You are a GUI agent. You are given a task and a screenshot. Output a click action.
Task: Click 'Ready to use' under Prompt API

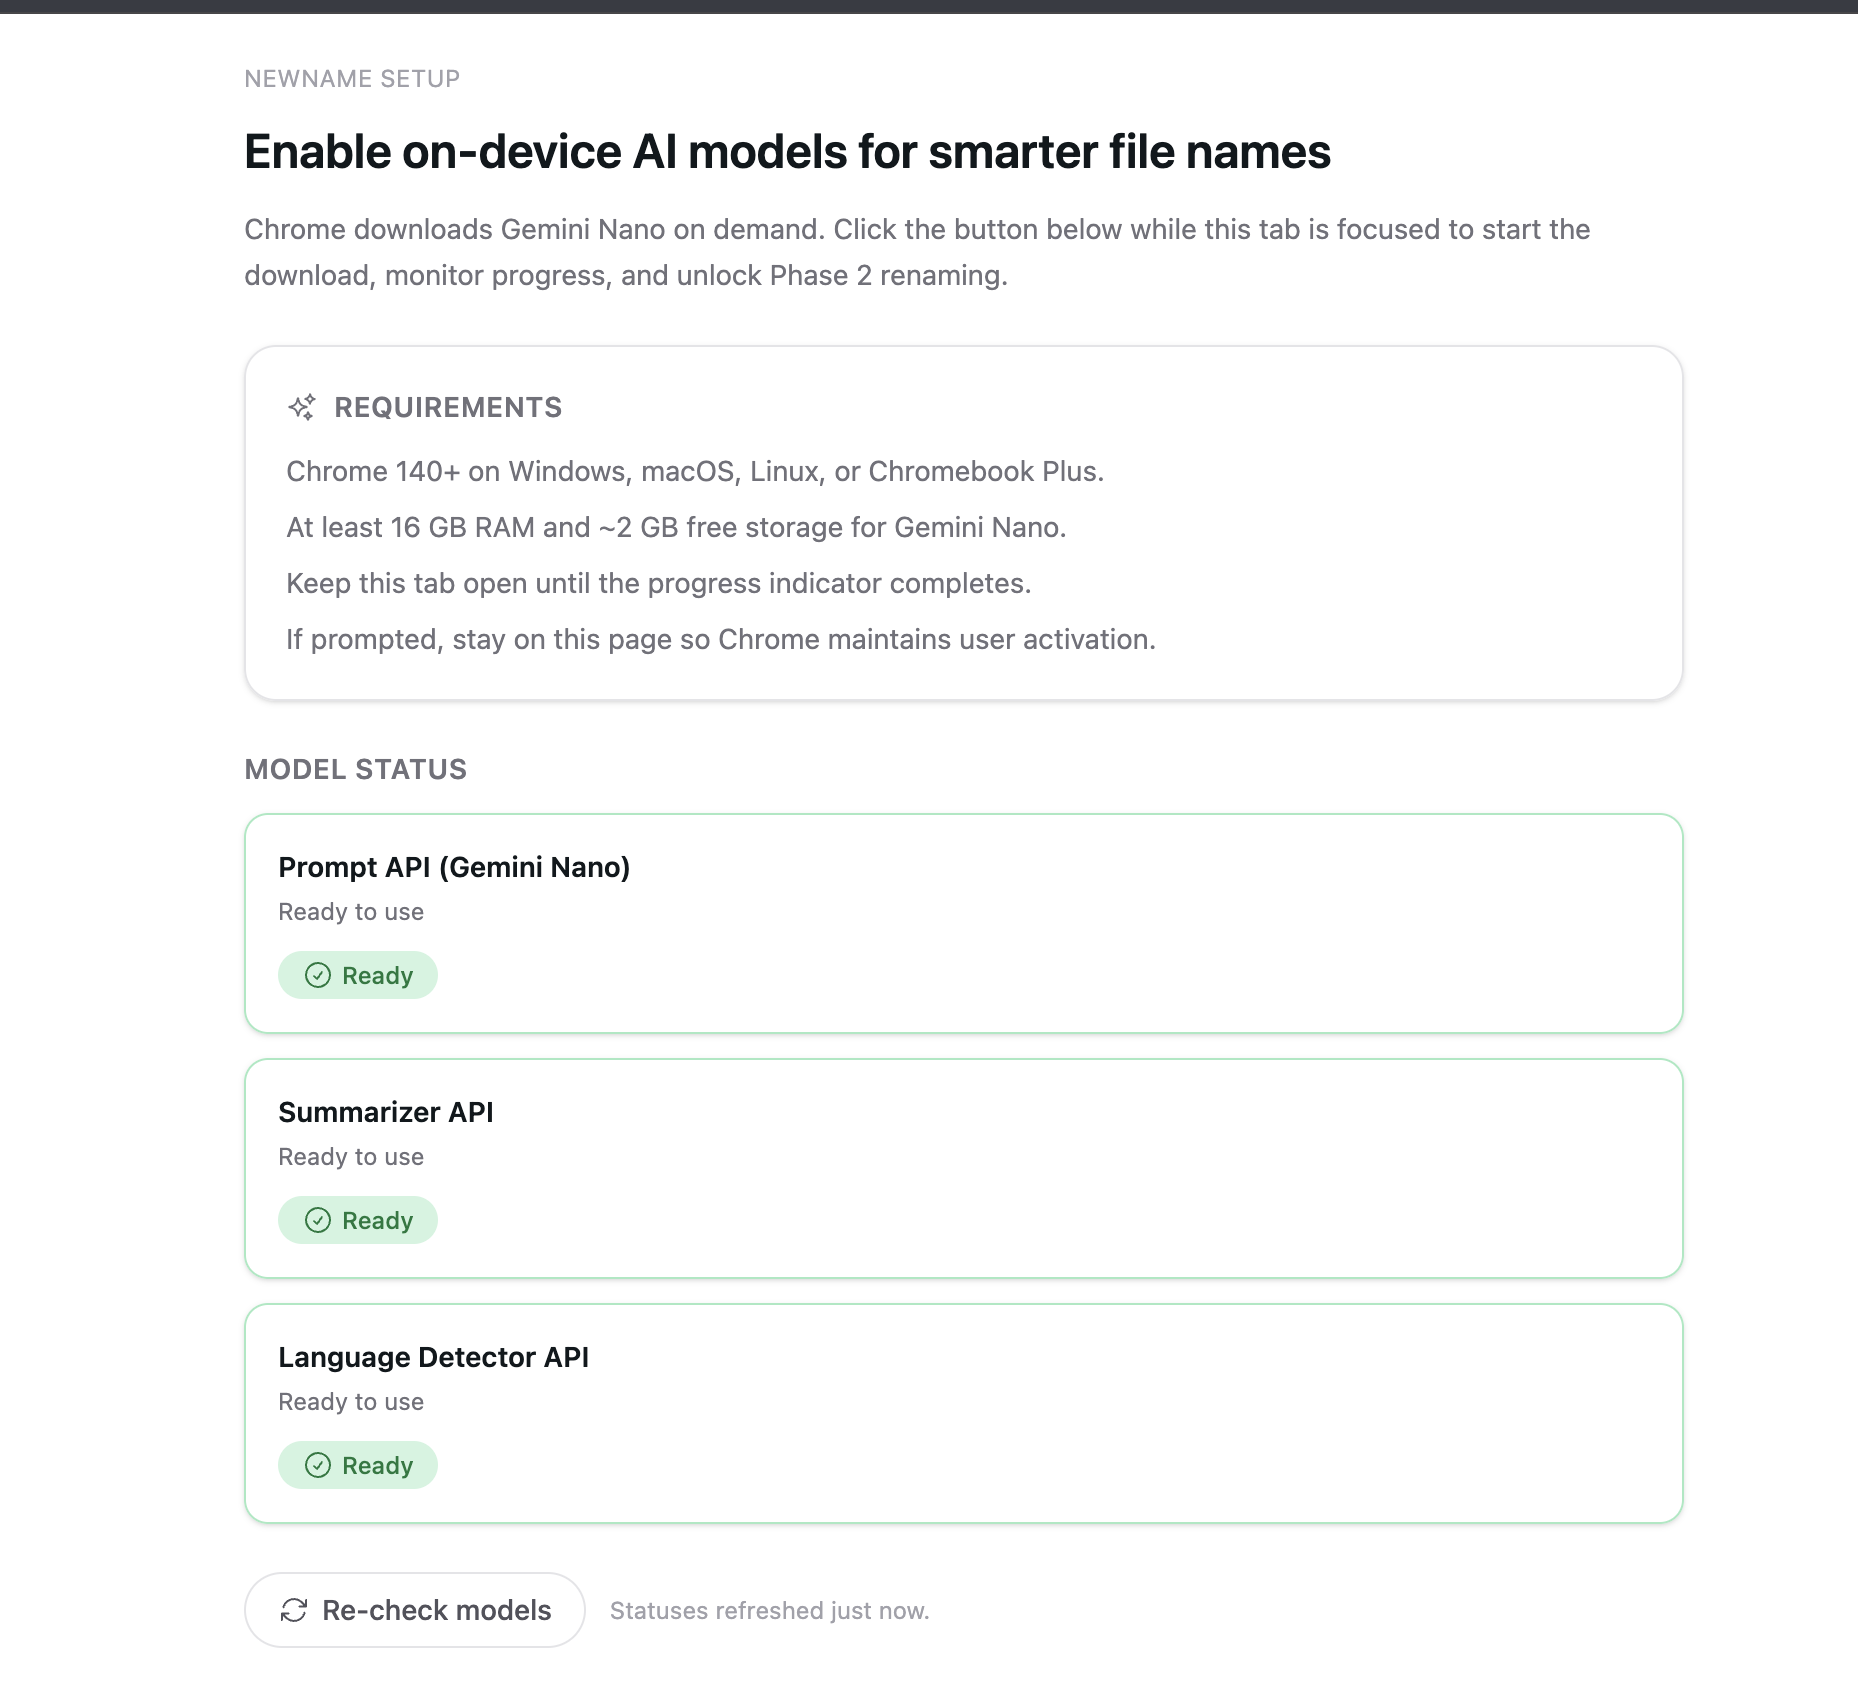351,912
